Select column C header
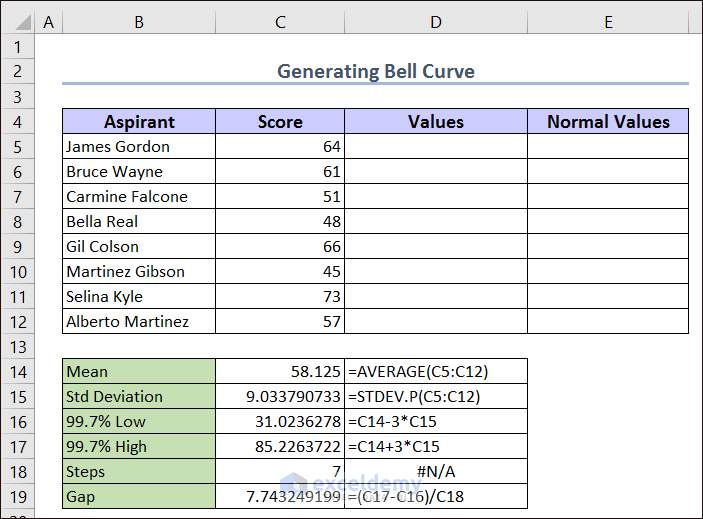This screenshot has width=703, height=519. [x=280, y=21]
